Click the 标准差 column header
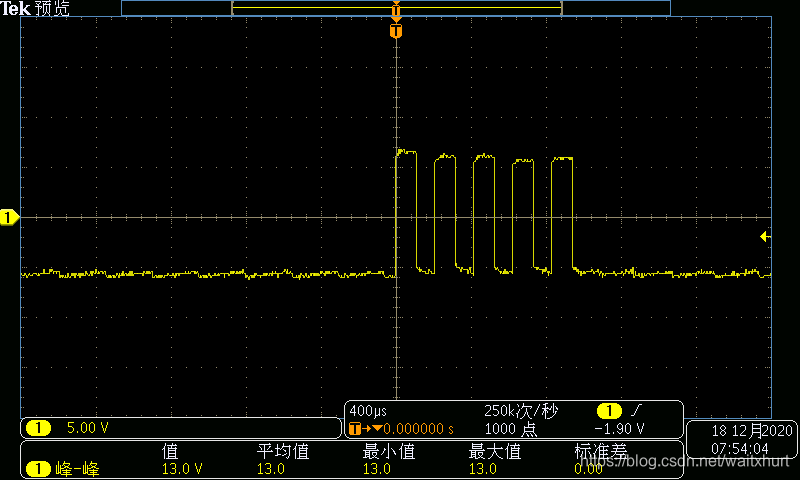800x480 pixels. 601,451
